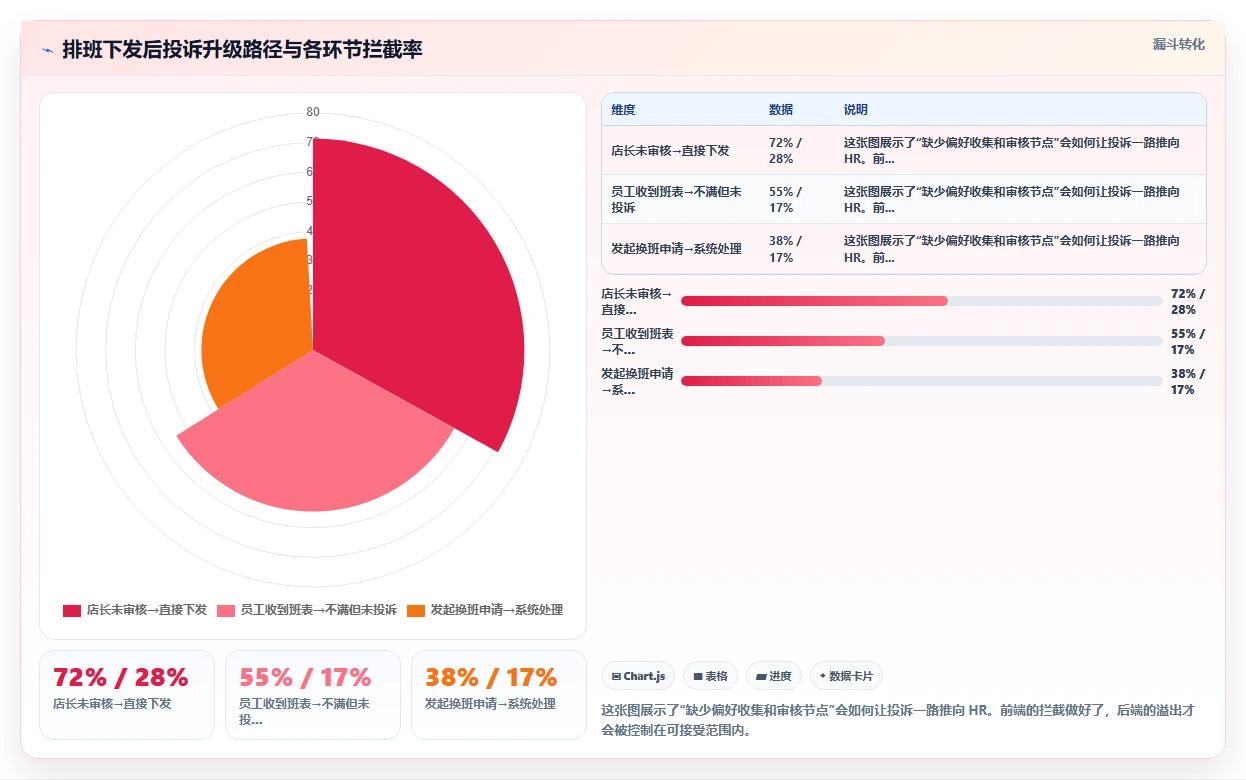Viewport: 1246px width, 780px height.
Task: Click the 说明 column header
Action: (x=856, y=110)
